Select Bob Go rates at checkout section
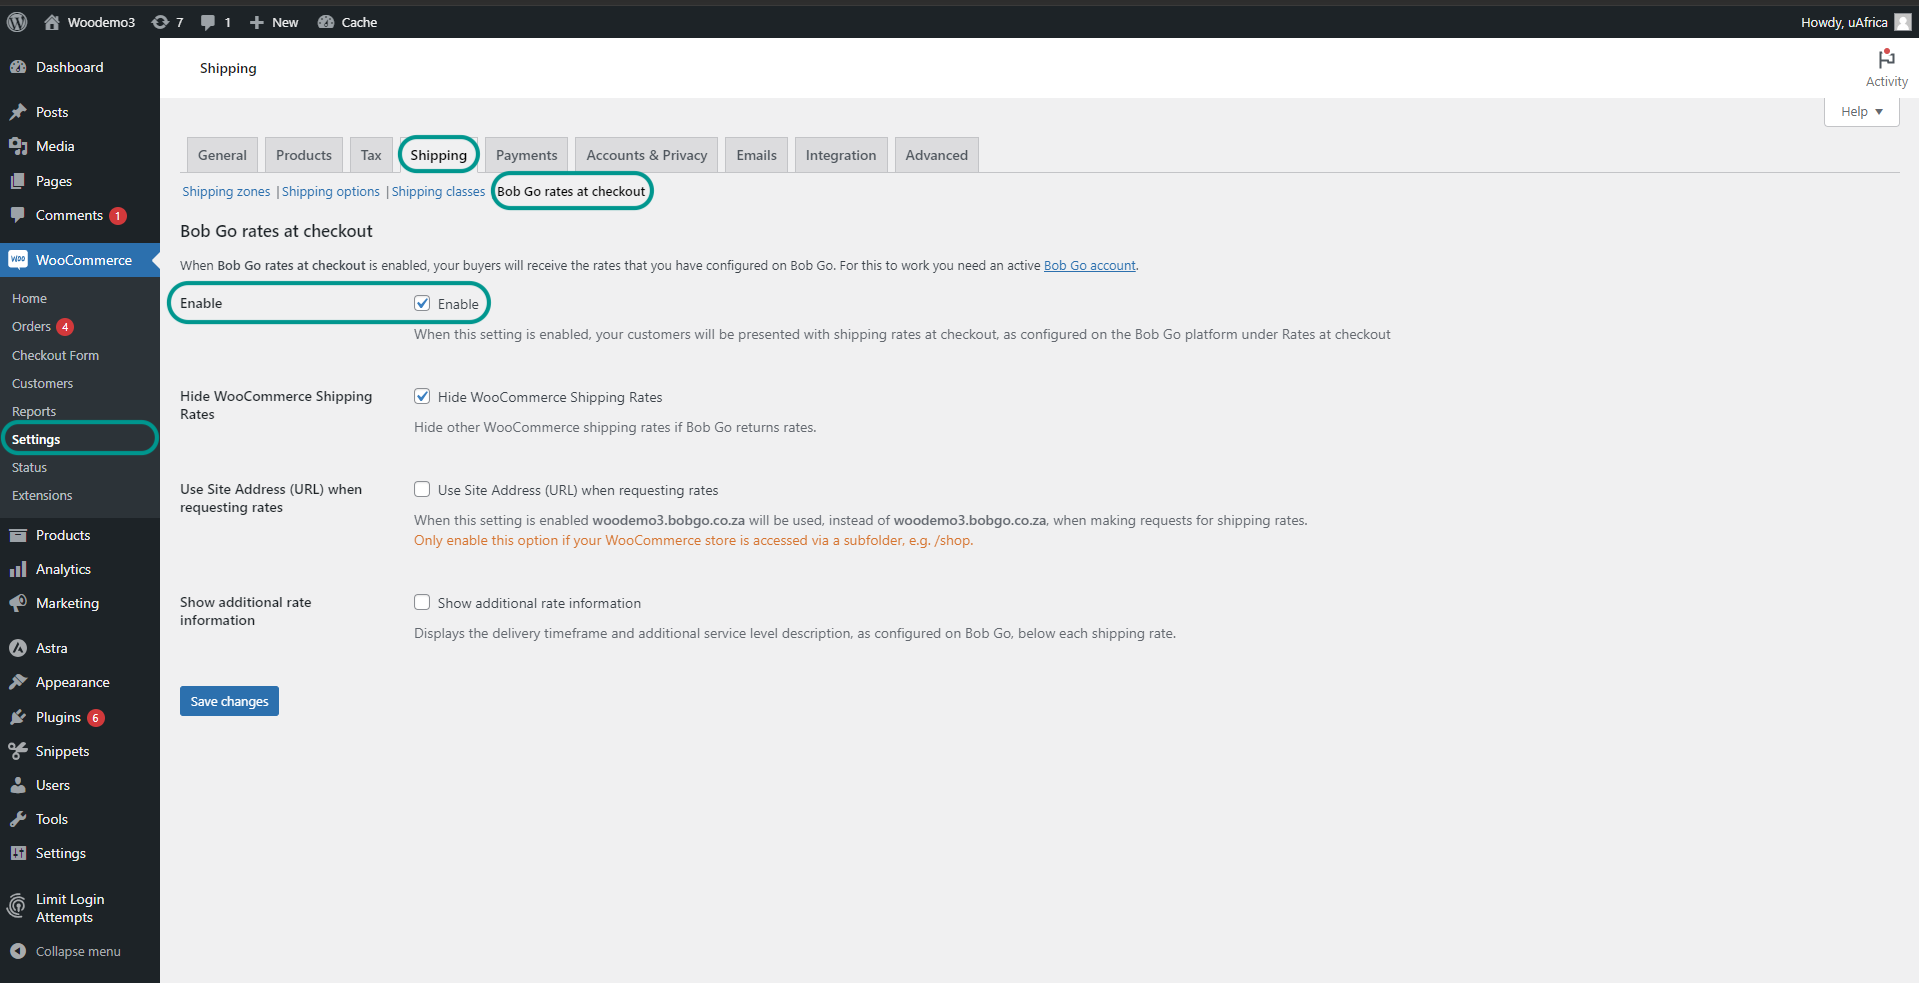Viewport: 1919px width, 983px height. pyautogui.click(x=571, y=191)
